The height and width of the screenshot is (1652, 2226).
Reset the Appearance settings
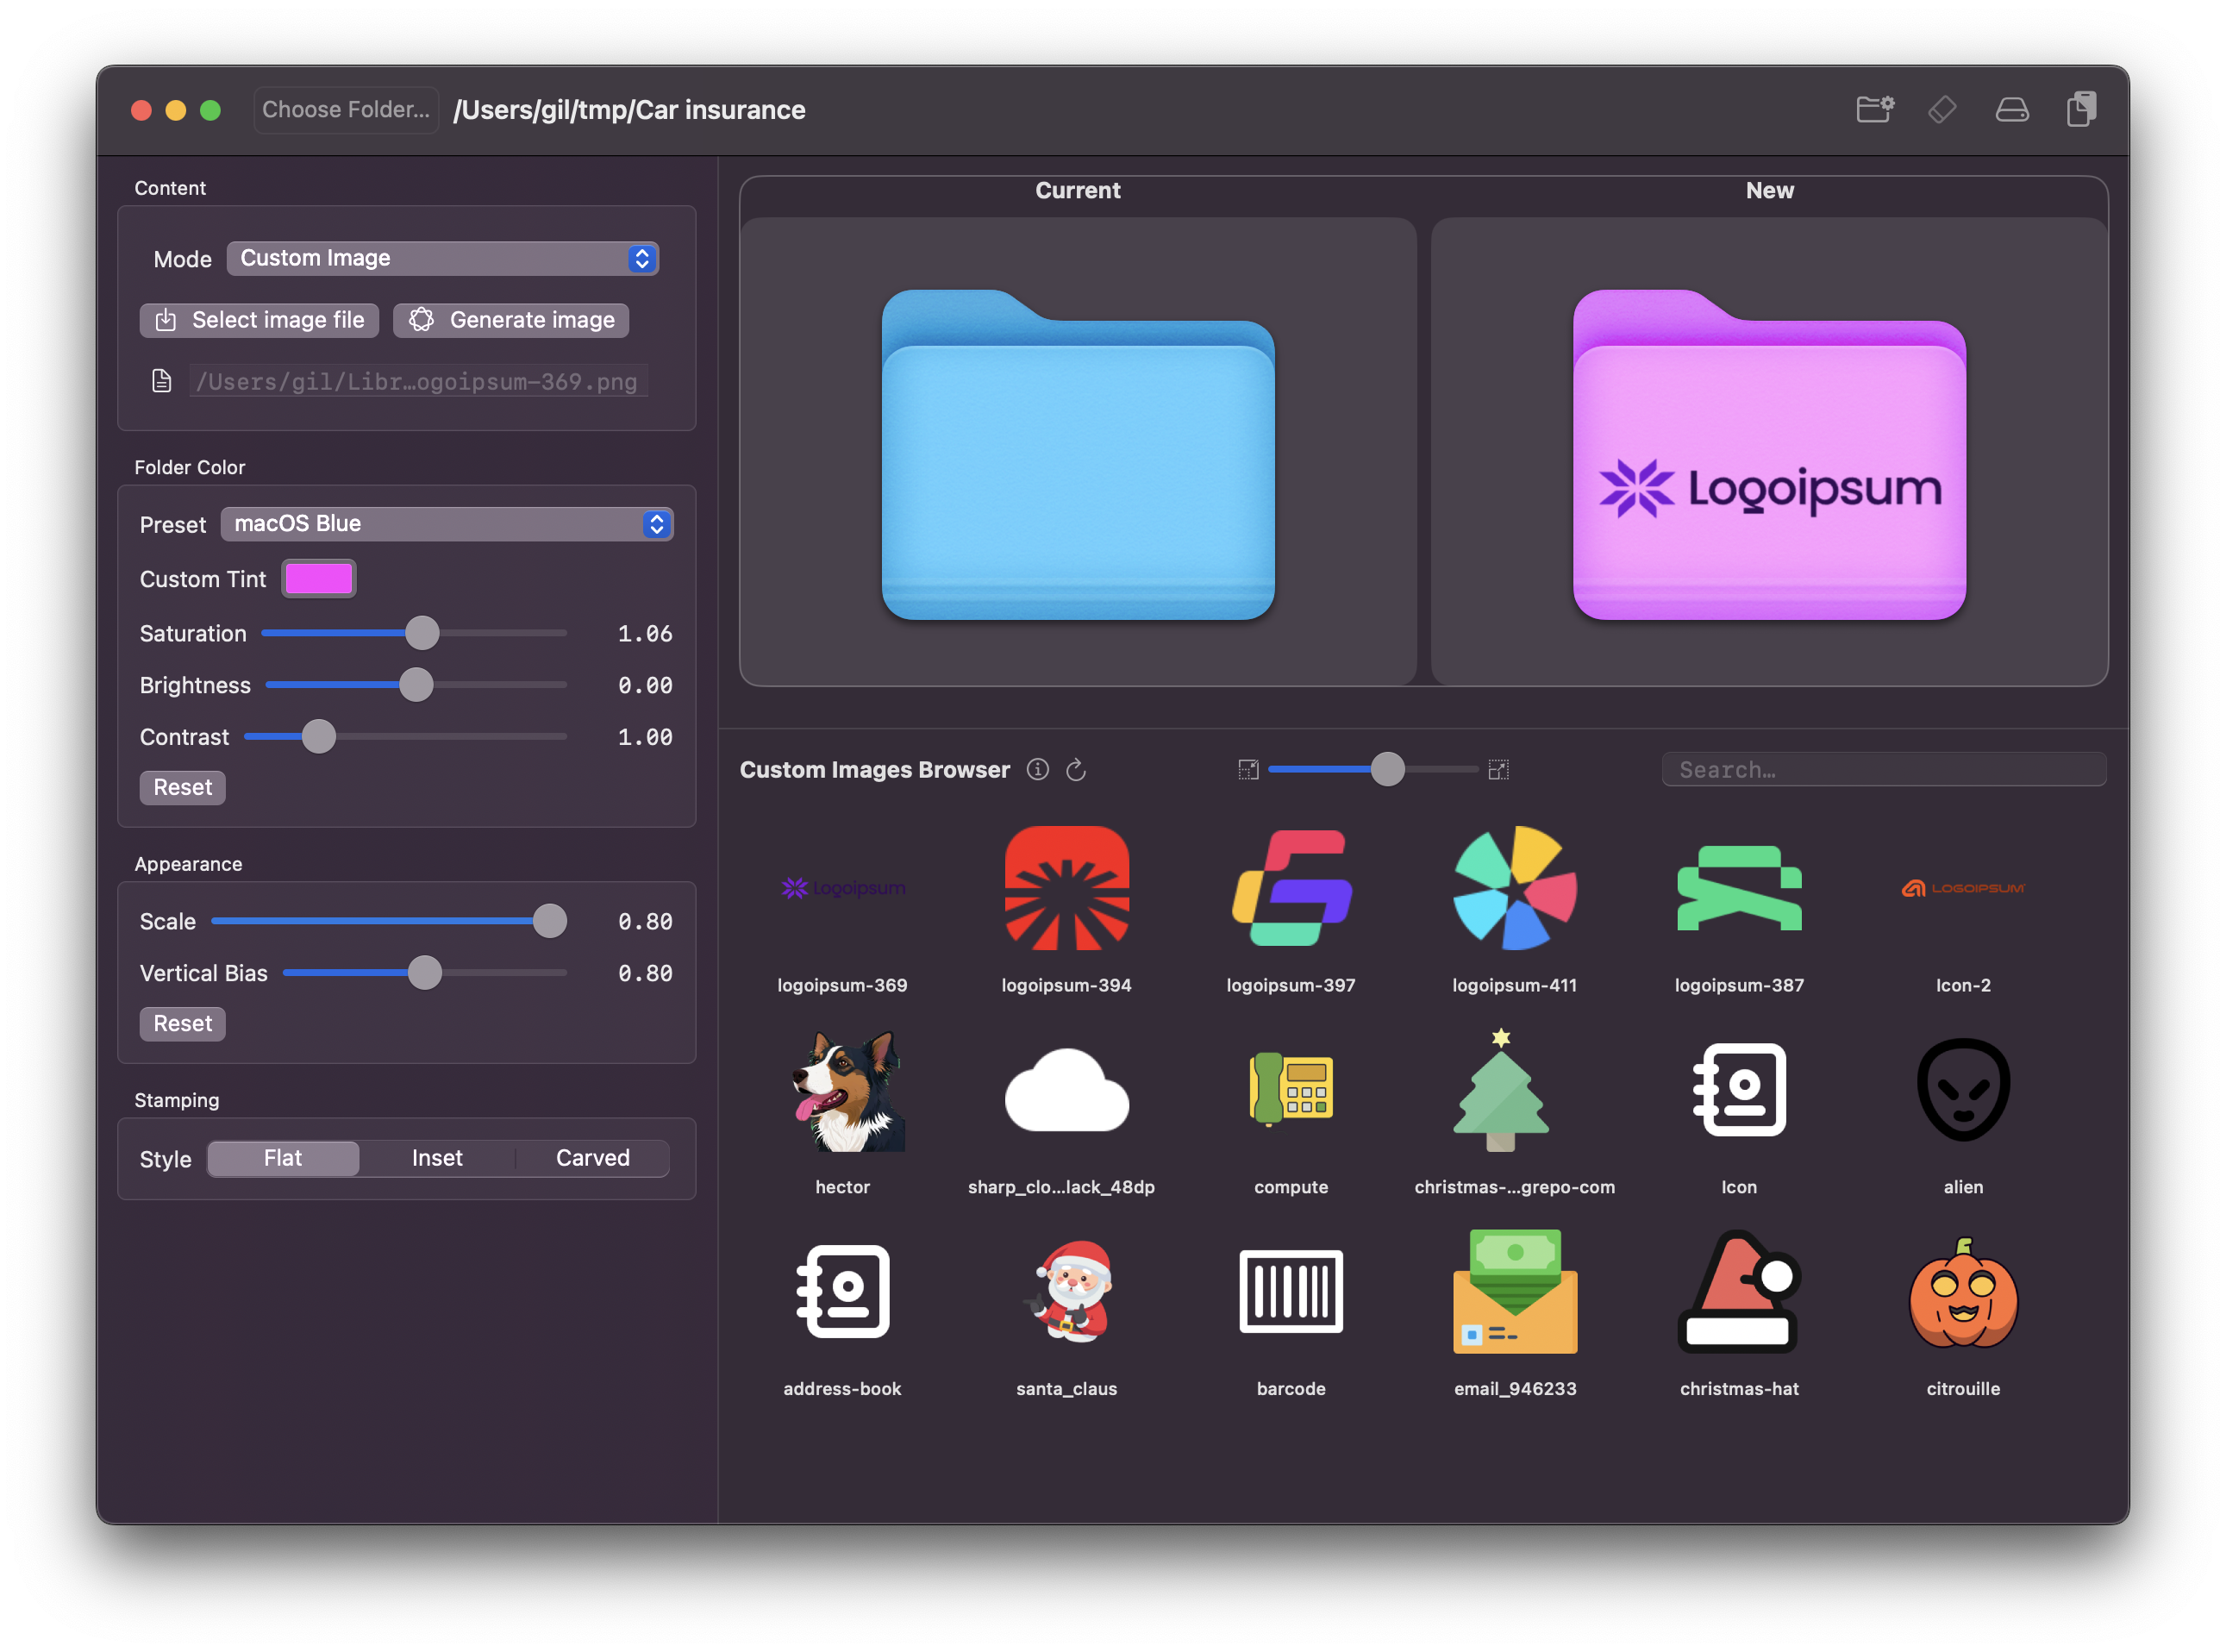182,1023
